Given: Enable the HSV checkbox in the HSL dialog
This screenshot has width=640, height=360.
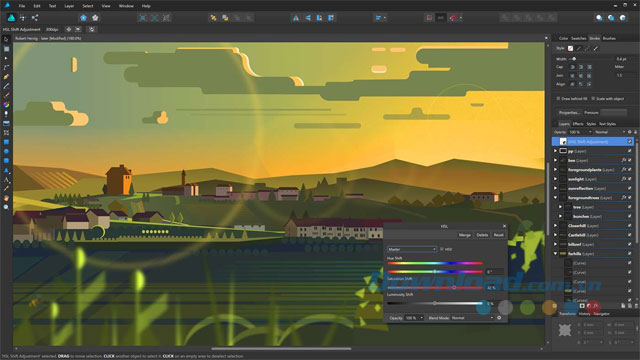Looking at the screenshot, I should click(442, 249).
